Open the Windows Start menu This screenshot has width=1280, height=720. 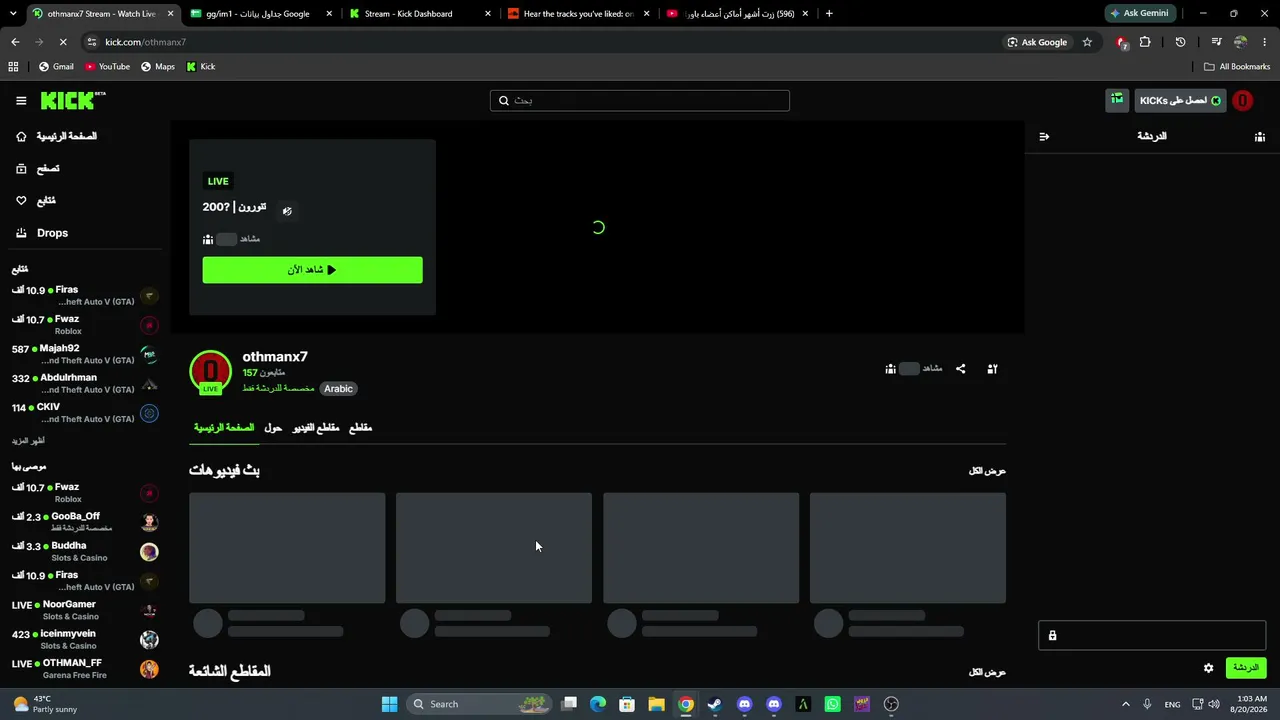(389, 704)
